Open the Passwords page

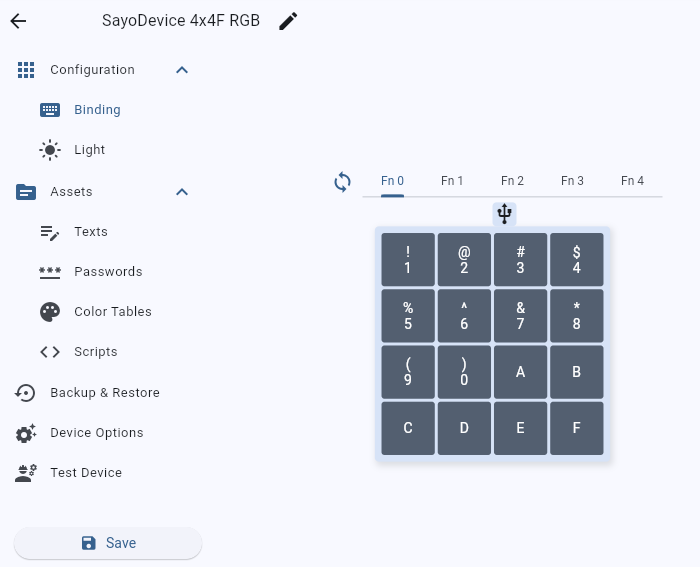tap(108, 272)
